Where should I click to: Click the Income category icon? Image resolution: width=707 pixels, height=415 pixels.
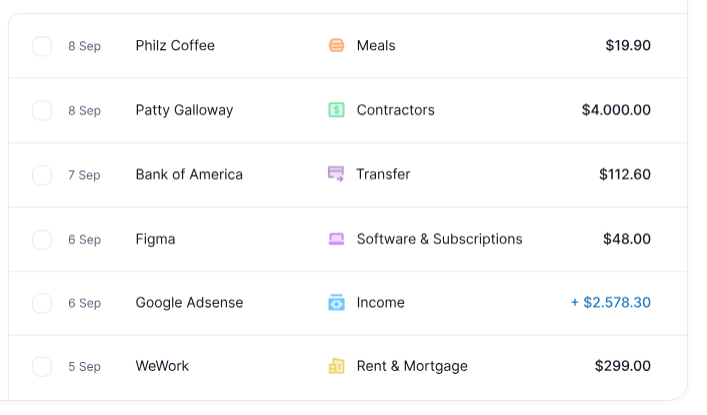tap(336, 303)
